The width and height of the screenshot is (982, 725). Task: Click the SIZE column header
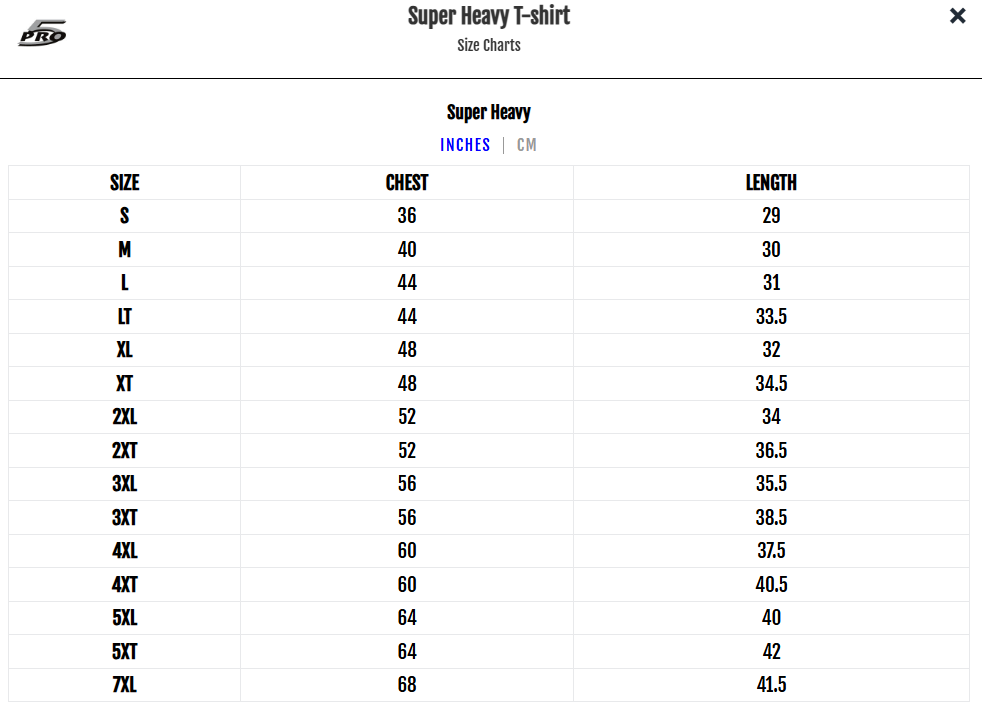[125, 182]
